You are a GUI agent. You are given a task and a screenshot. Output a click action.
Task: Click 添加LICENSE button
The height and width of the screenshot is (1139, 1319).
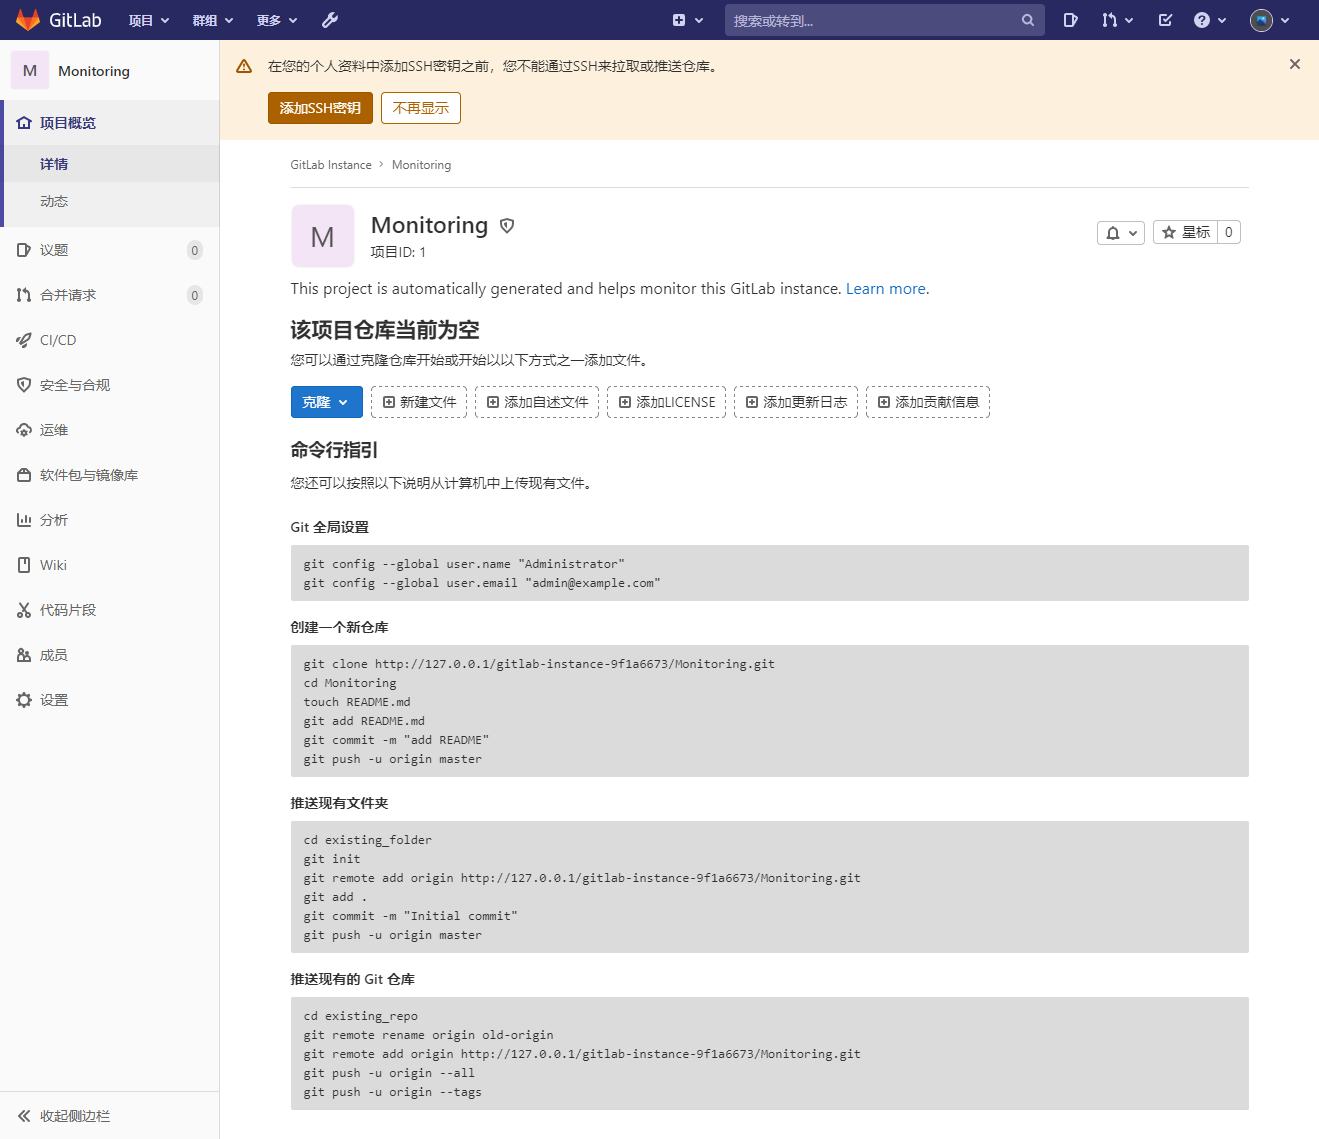(667, 402)
